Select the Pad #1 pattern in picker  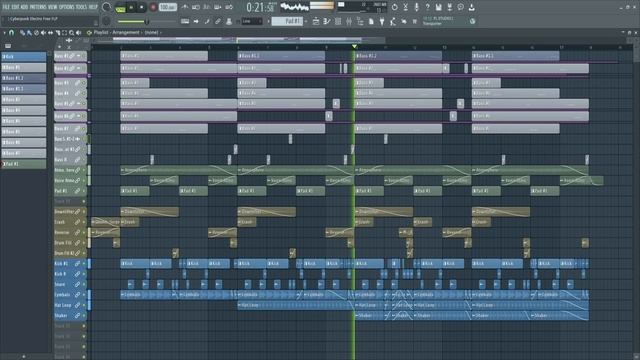coord(24,164)
